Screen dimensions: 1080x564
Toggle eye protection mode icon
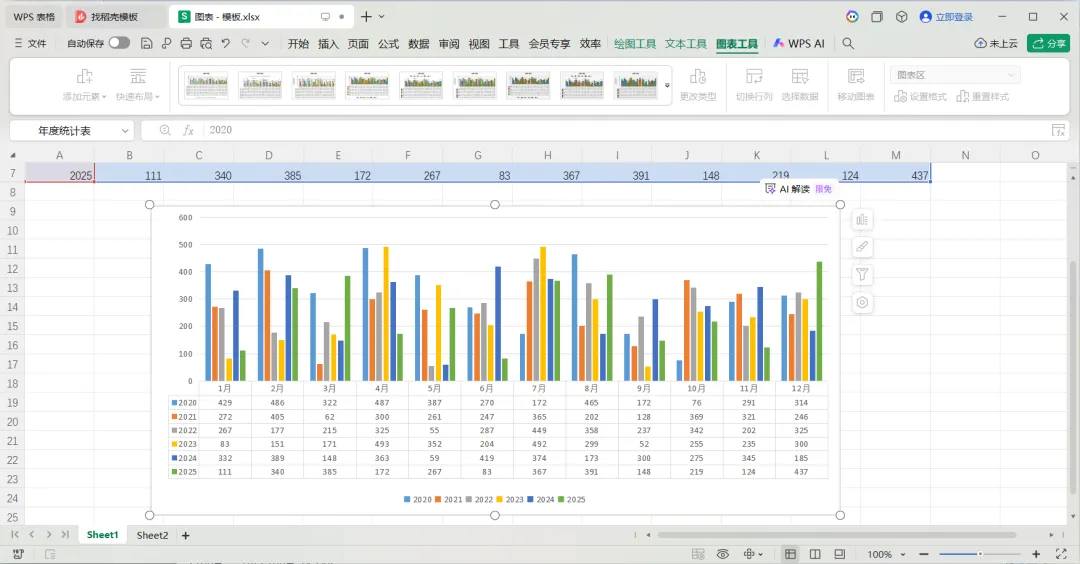723,554
